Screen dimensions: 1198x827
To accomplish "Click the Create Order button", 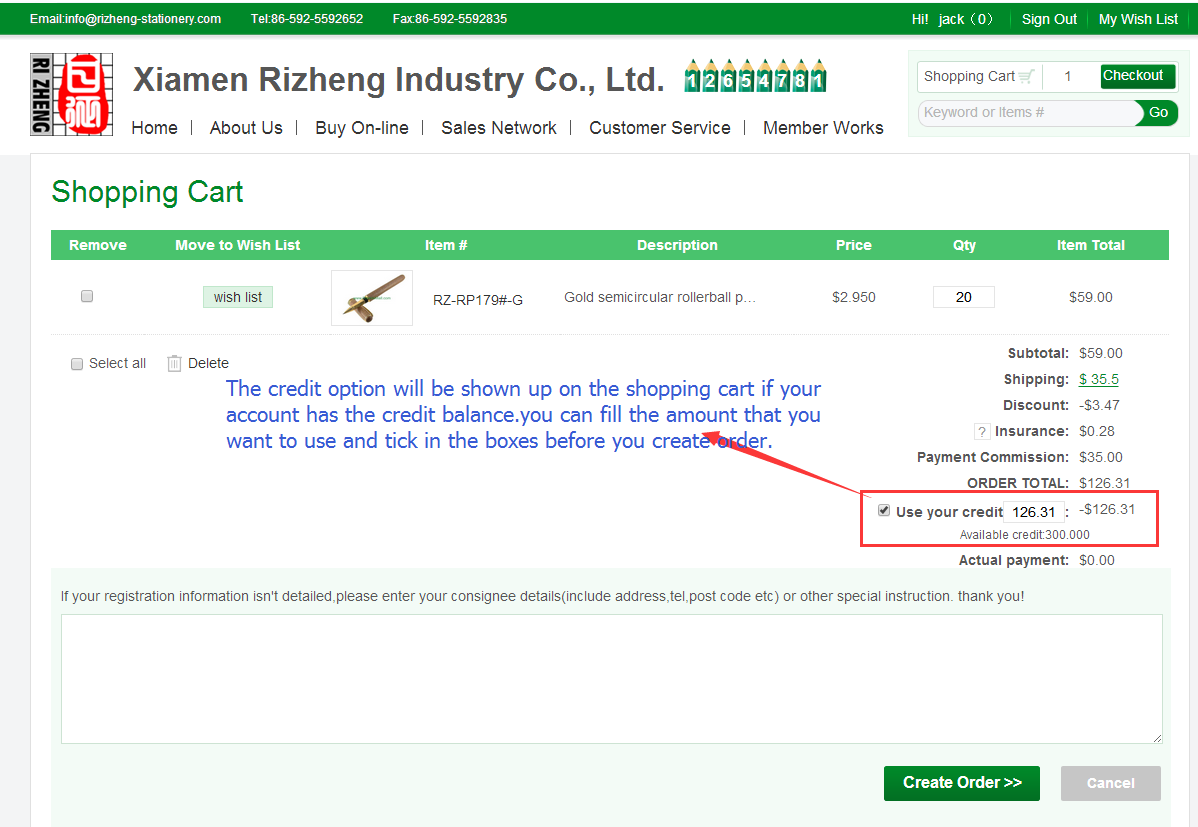I will (x=961, y=783).
